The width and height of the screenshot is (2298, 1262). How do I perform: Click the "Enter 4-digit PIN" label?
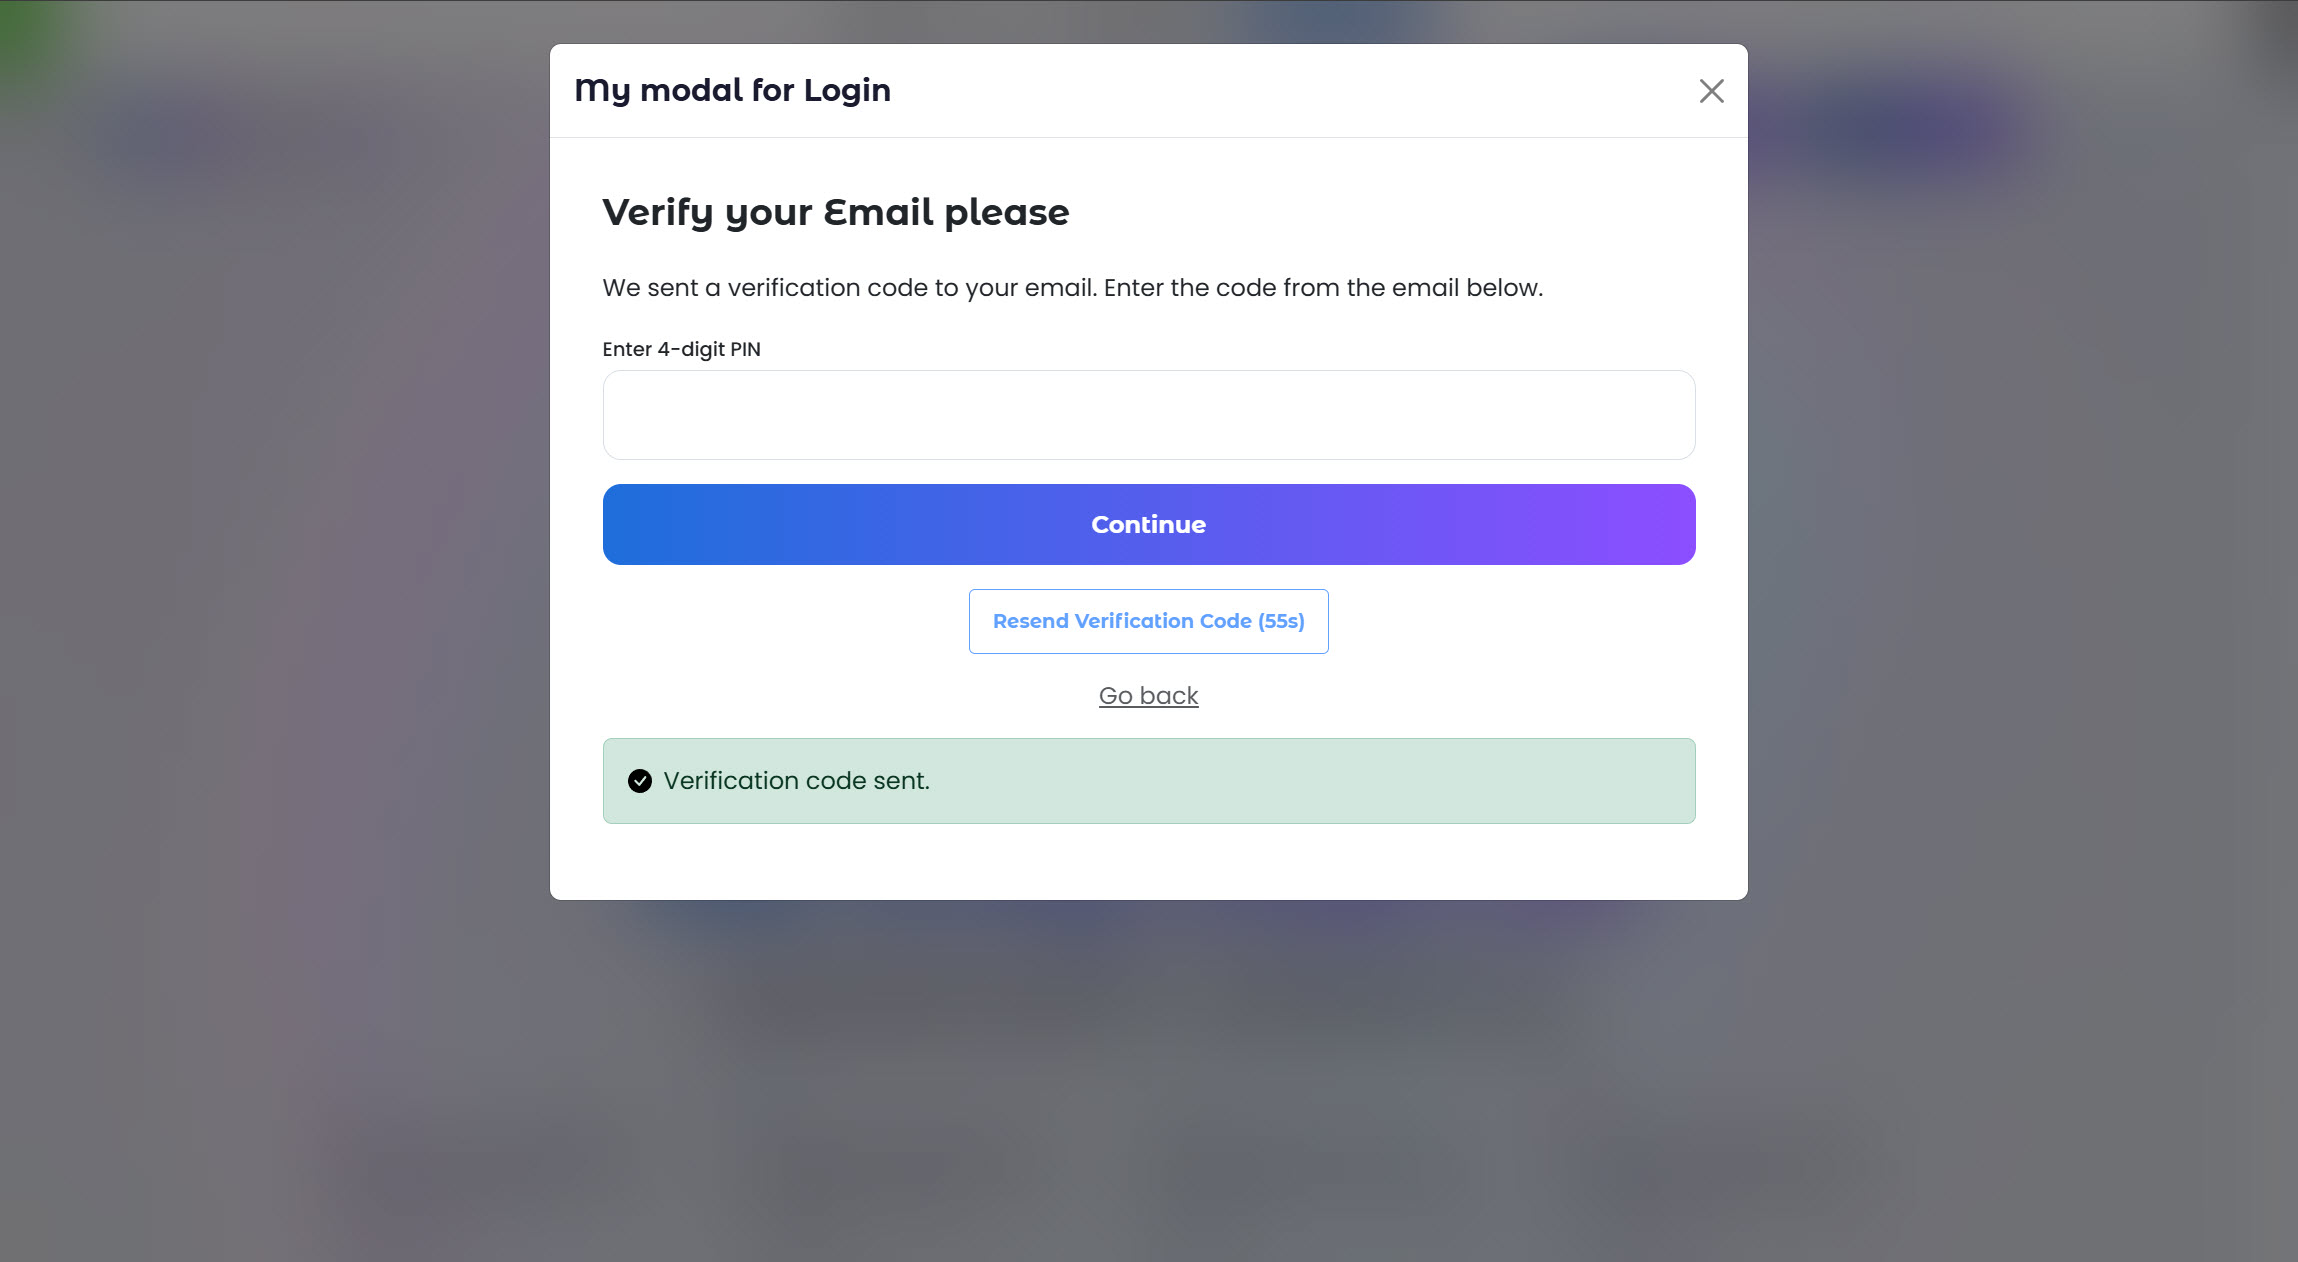(x=681, y=349)
